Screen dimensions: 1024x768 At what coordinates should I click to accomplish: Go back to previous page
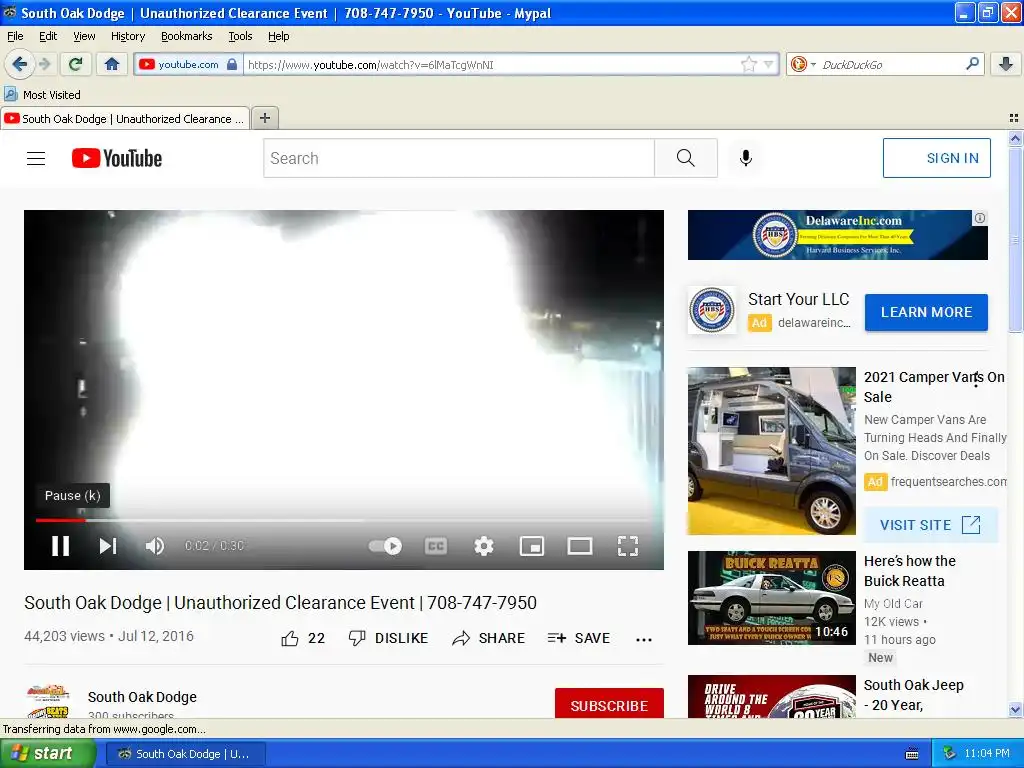point(19,64)
